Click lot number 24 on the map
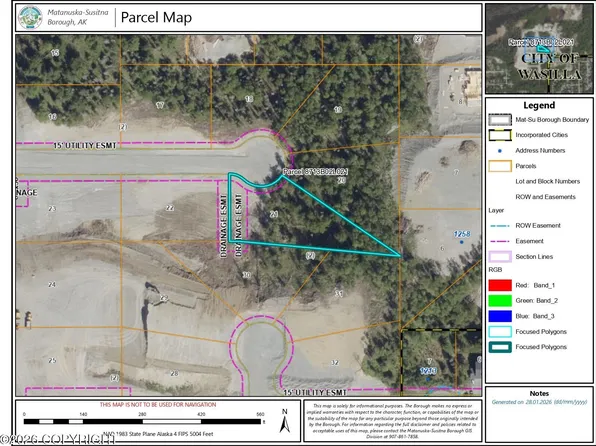The height and width of the screenshot is (446, 596). click(52, 284)
